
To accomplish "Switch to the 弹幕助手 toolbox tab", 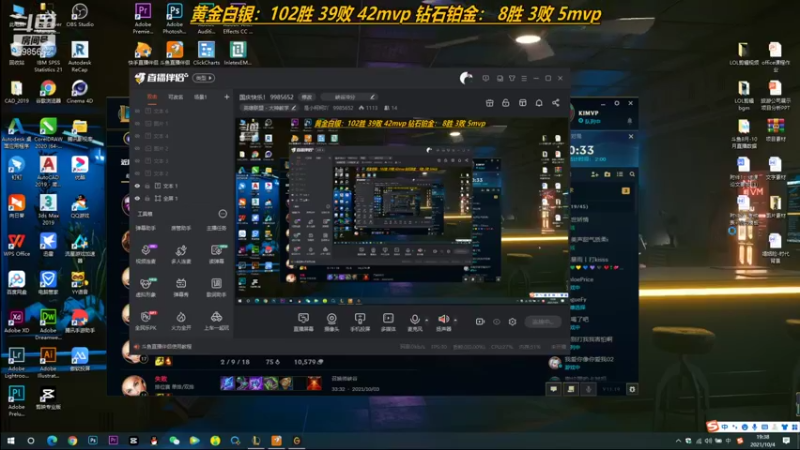I will point(146,229).
